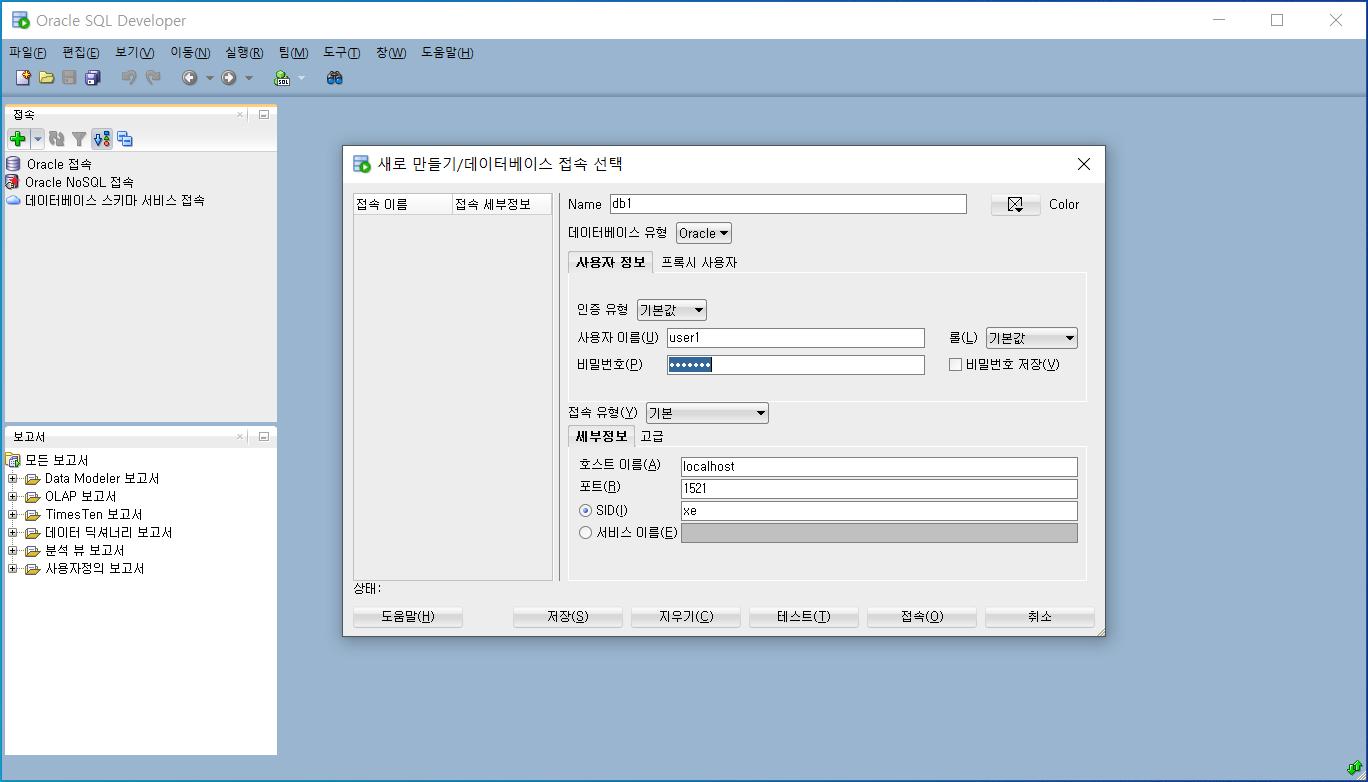
Task: Open the 롤 dropdown
Action: (x=1032, y=338)
